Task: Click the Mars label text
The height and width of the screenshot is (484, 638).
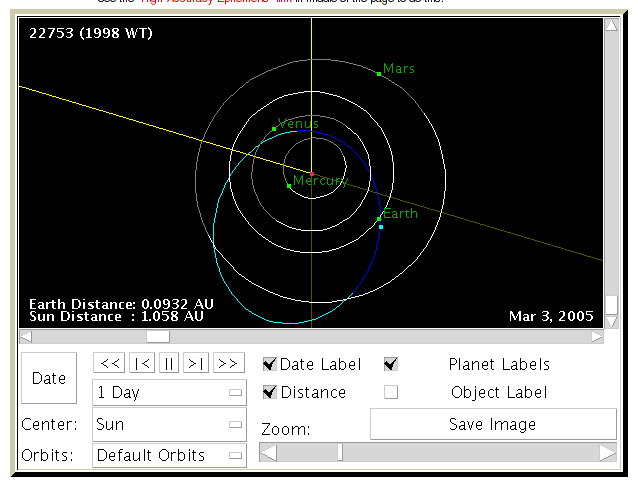Action: [399, 68]
